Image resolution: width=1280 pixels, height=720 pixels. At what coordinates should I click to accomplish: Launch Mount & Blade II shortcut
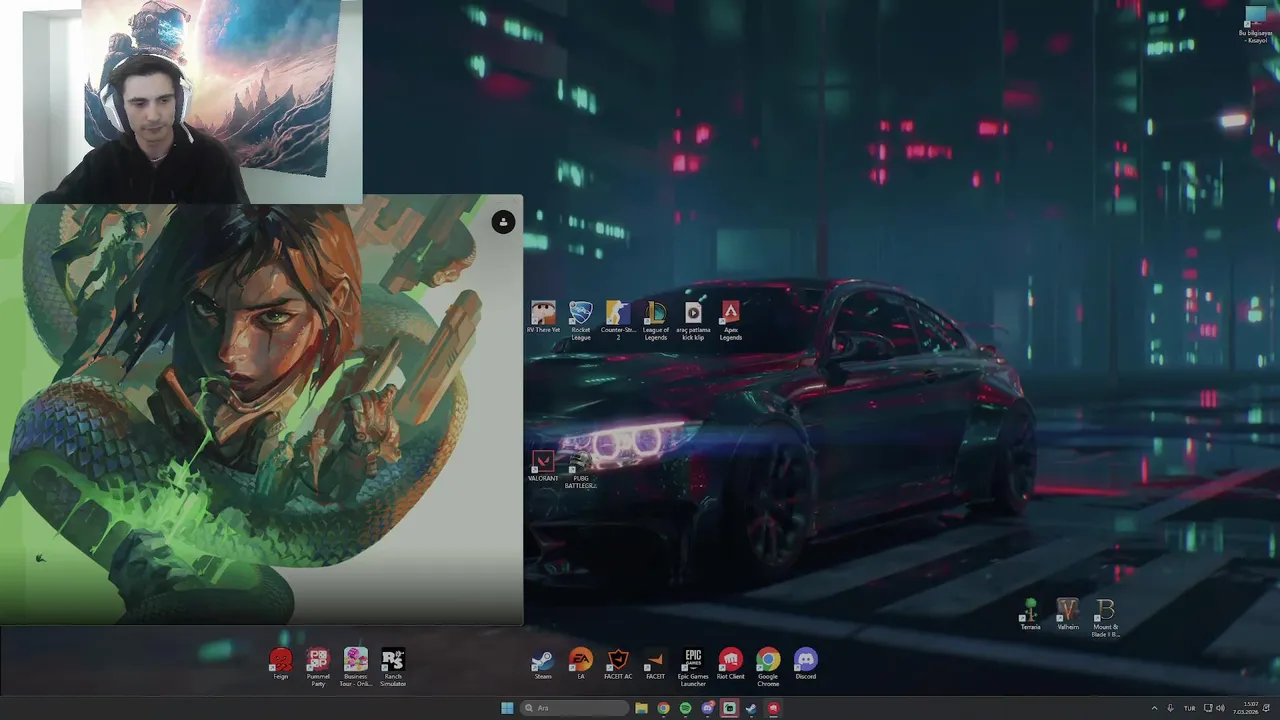(x=1105, y=618)
